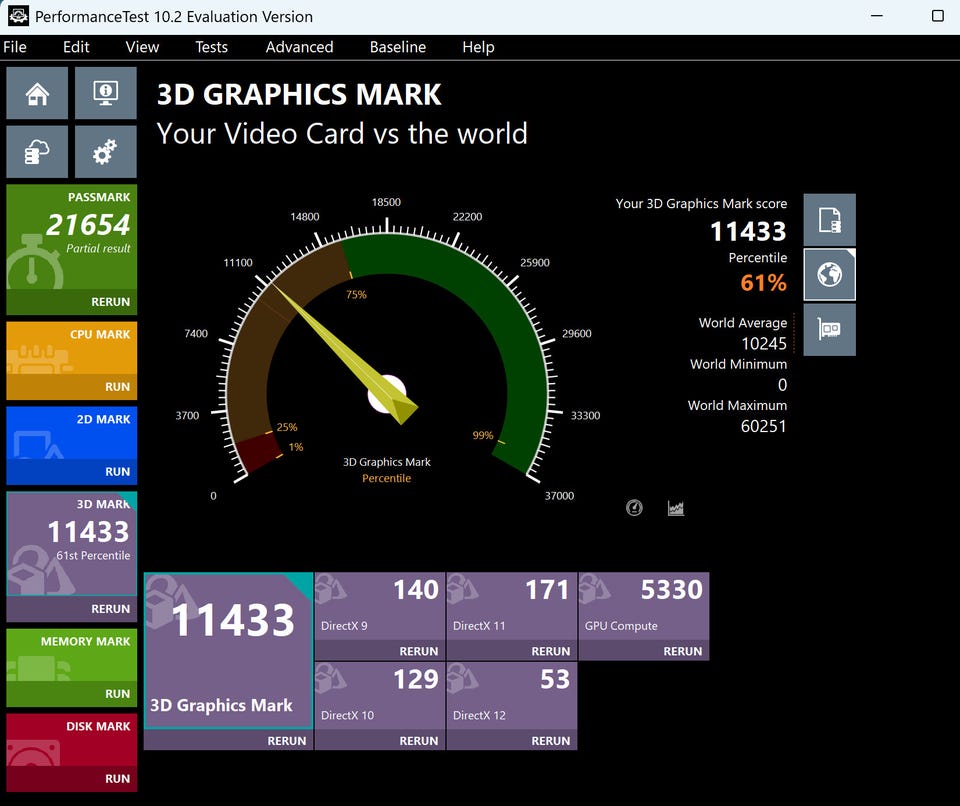Viewport: 960px width, 806px height.
Task: Open the Baseline menu
Action: pos(398,47)
